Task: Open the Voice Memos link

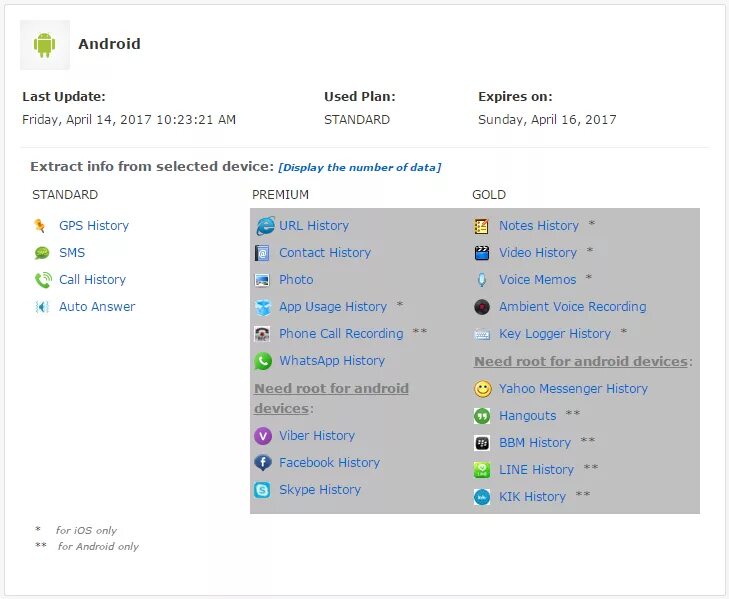Action: 537,280
